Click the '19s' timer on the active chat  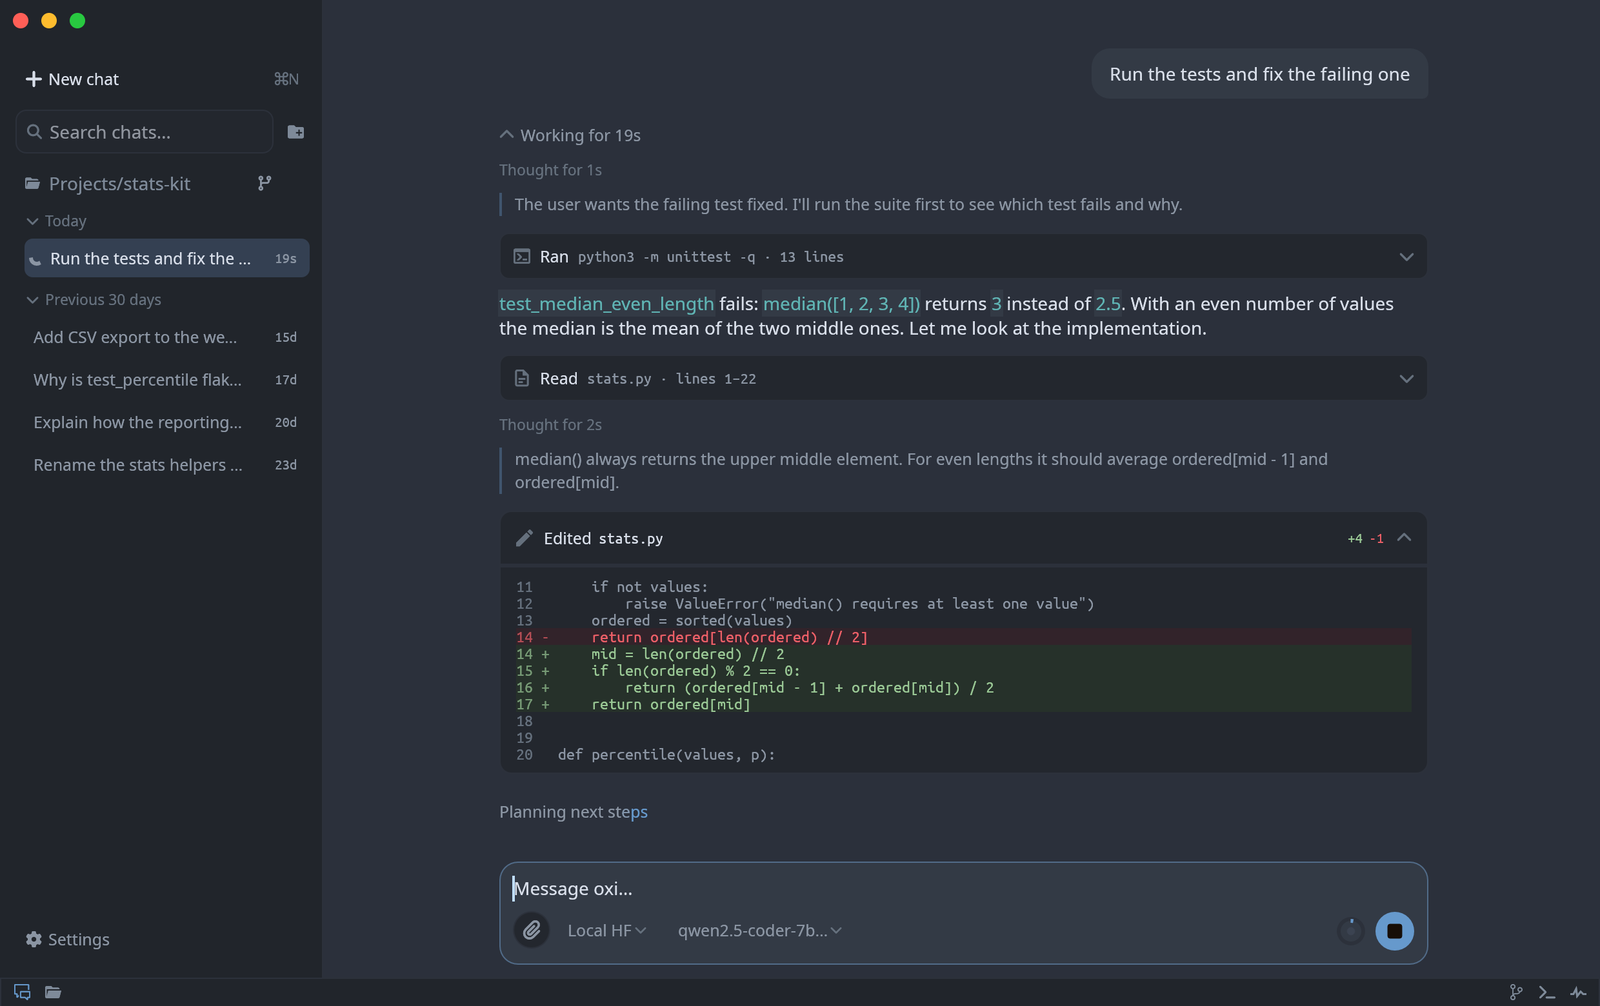[x=286, y=259]
